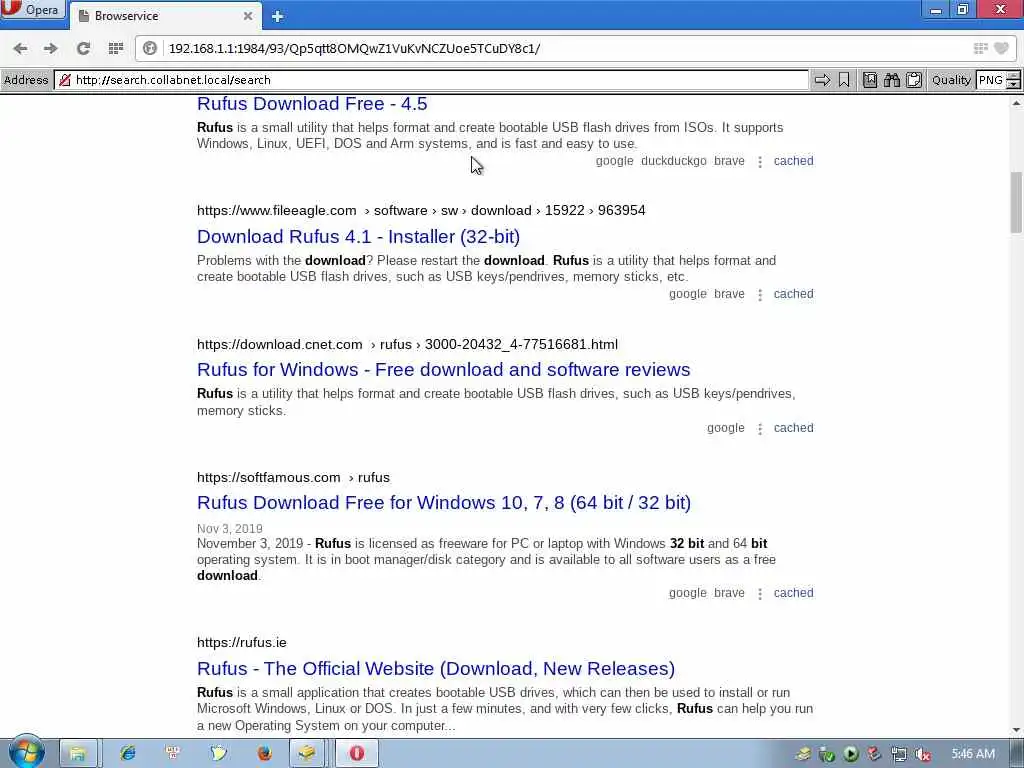Screen dimensions: 1024x768
Task: Click the https://www.fileeagle.com URL text
Action: (277, 210)
